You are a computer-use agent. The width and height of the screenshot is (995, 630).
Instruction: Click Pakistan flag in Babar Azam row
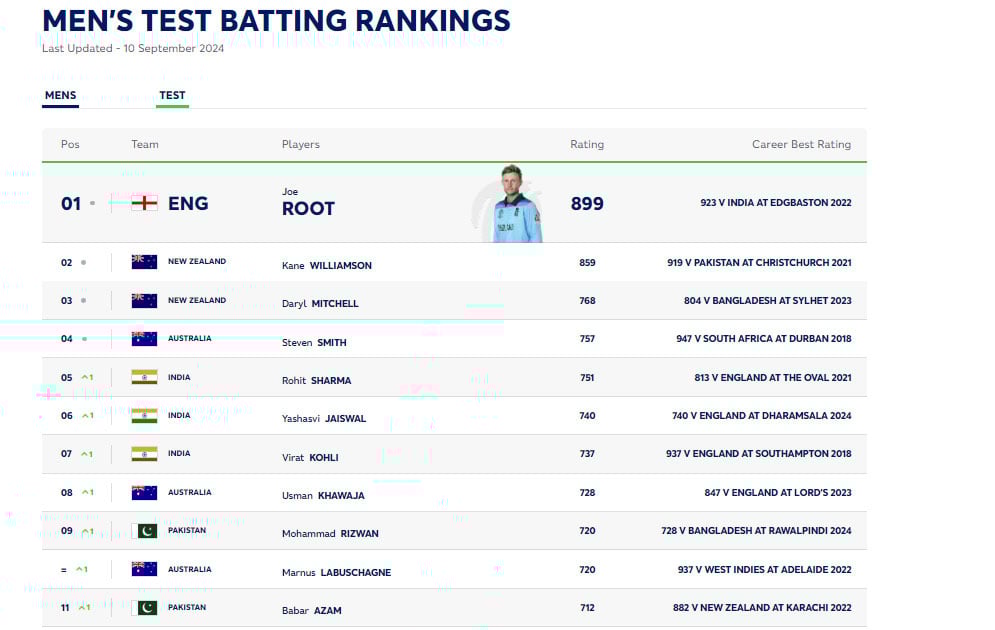click(144, 607)
